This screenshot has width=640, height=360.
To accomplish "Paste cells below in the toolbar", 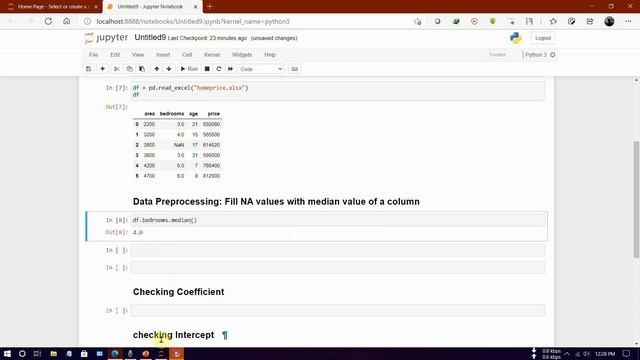I will [142, 69].
